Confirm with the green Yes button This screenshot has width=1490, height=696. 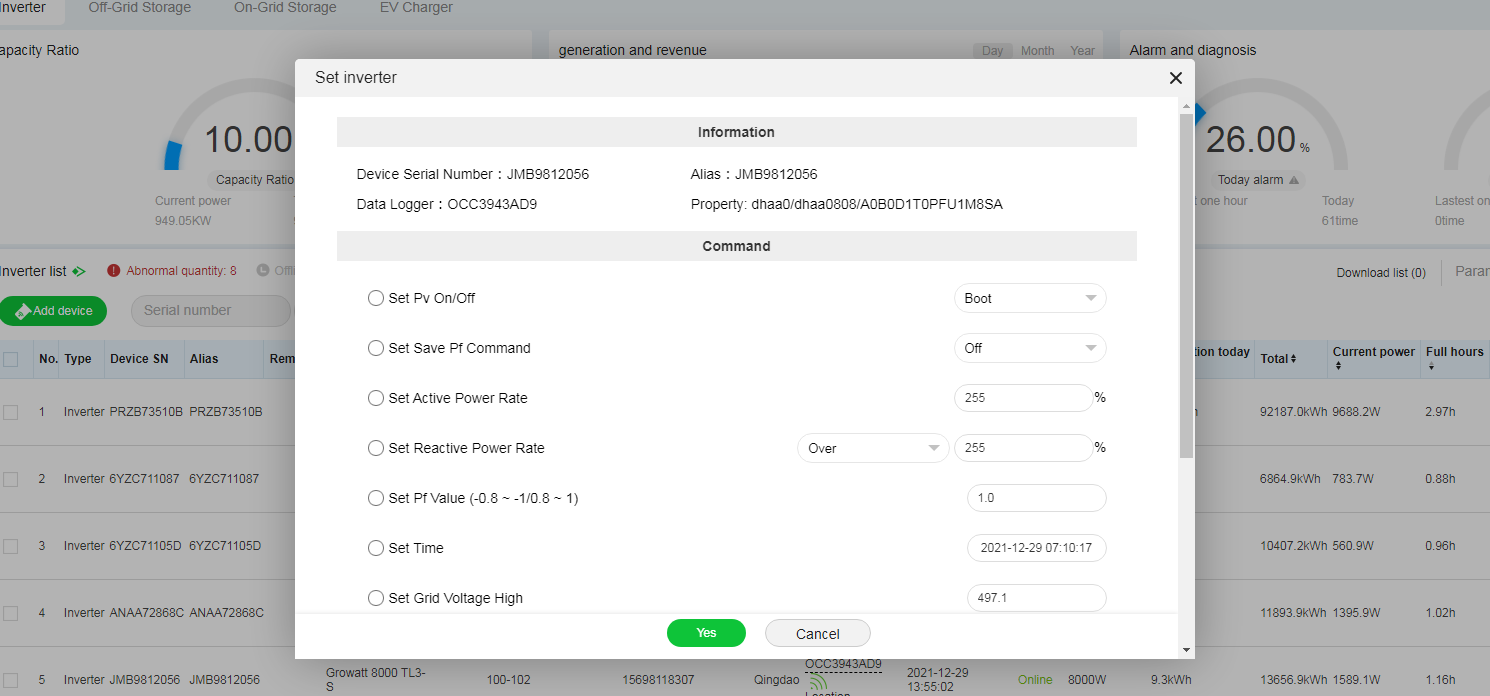coord(706,633)
